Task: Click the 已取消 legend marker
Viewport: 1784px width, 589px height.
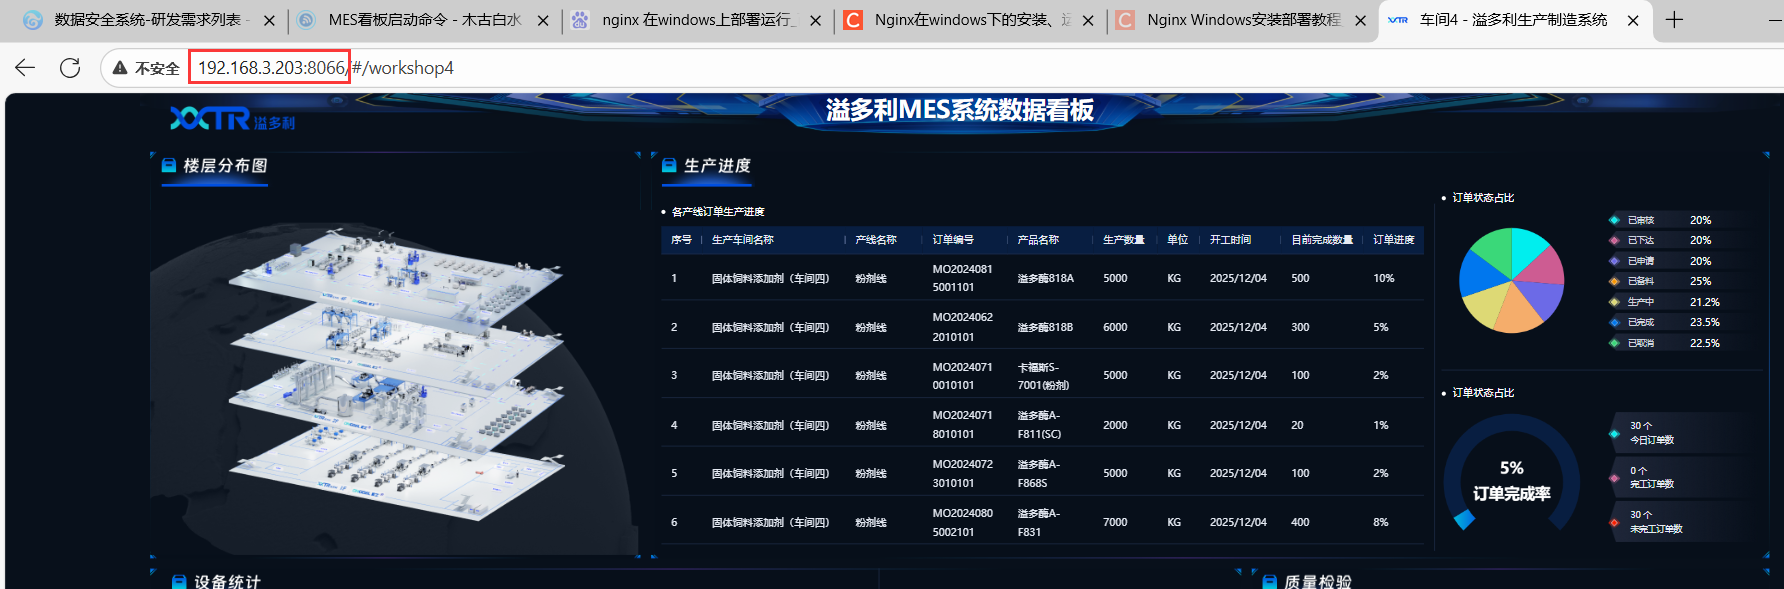Action: click(x=1614, y=343)
